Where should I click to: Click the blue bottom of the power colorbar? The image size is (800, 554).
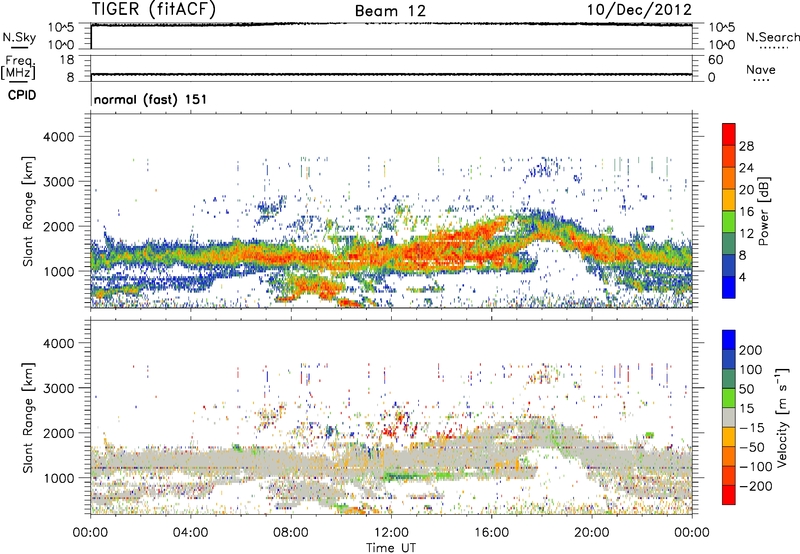click(x=729, y=287)
